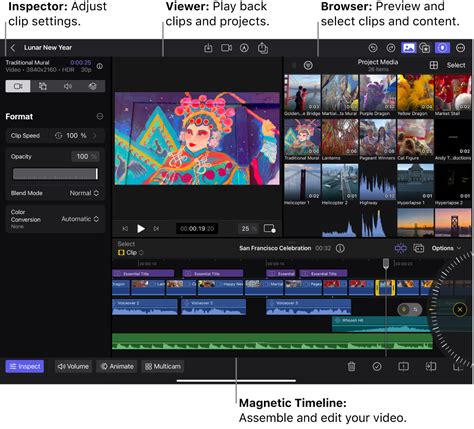Viewport: 474px width, 429px height.
Task: Open timeline clip appearance icon
Action: (x=419, y=248)
